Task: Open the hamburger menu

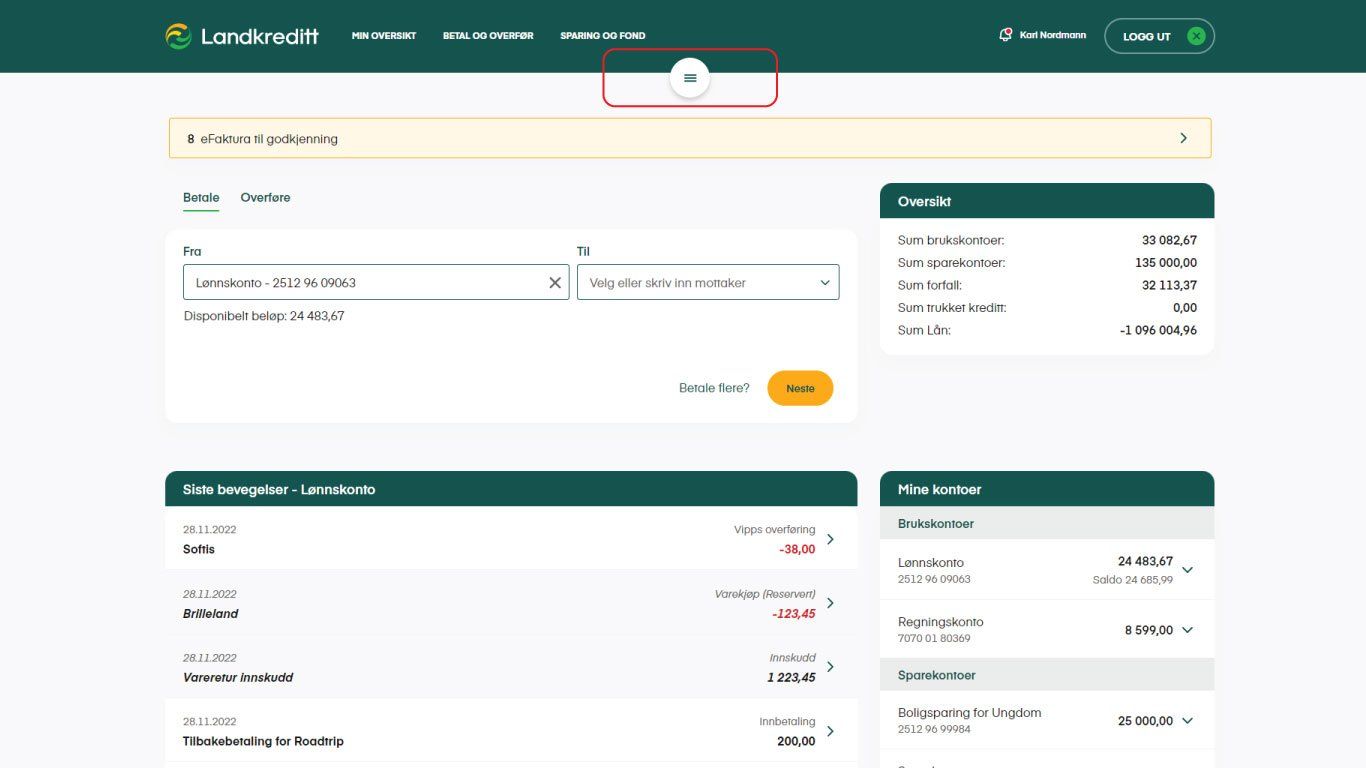Action: (x=689, y=77)
